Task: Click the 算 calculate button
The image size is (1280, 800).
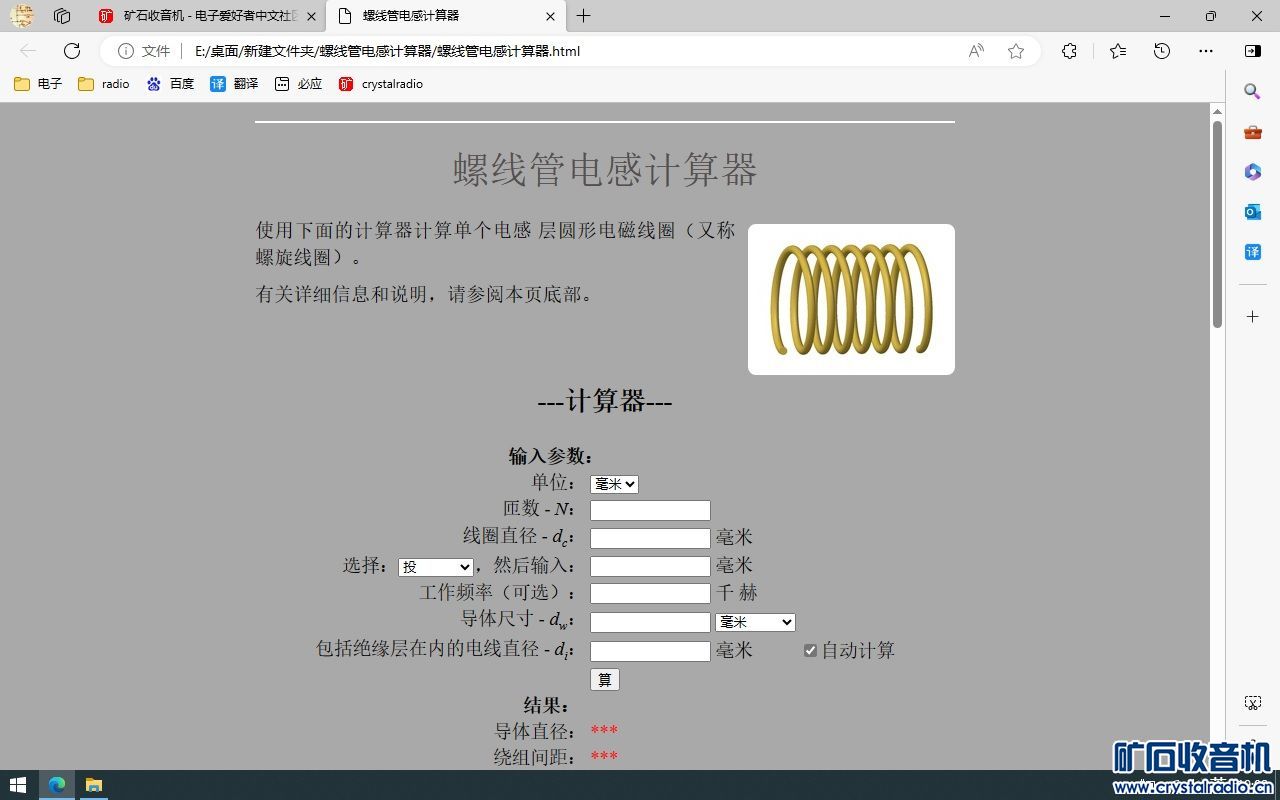Action: [x=605, y=680]
